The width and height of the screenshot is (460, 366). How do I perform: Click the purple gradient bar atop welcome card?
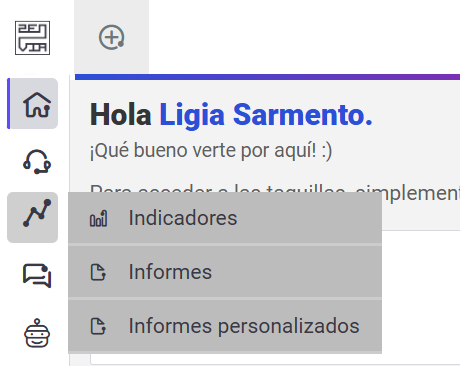[267, 77]
